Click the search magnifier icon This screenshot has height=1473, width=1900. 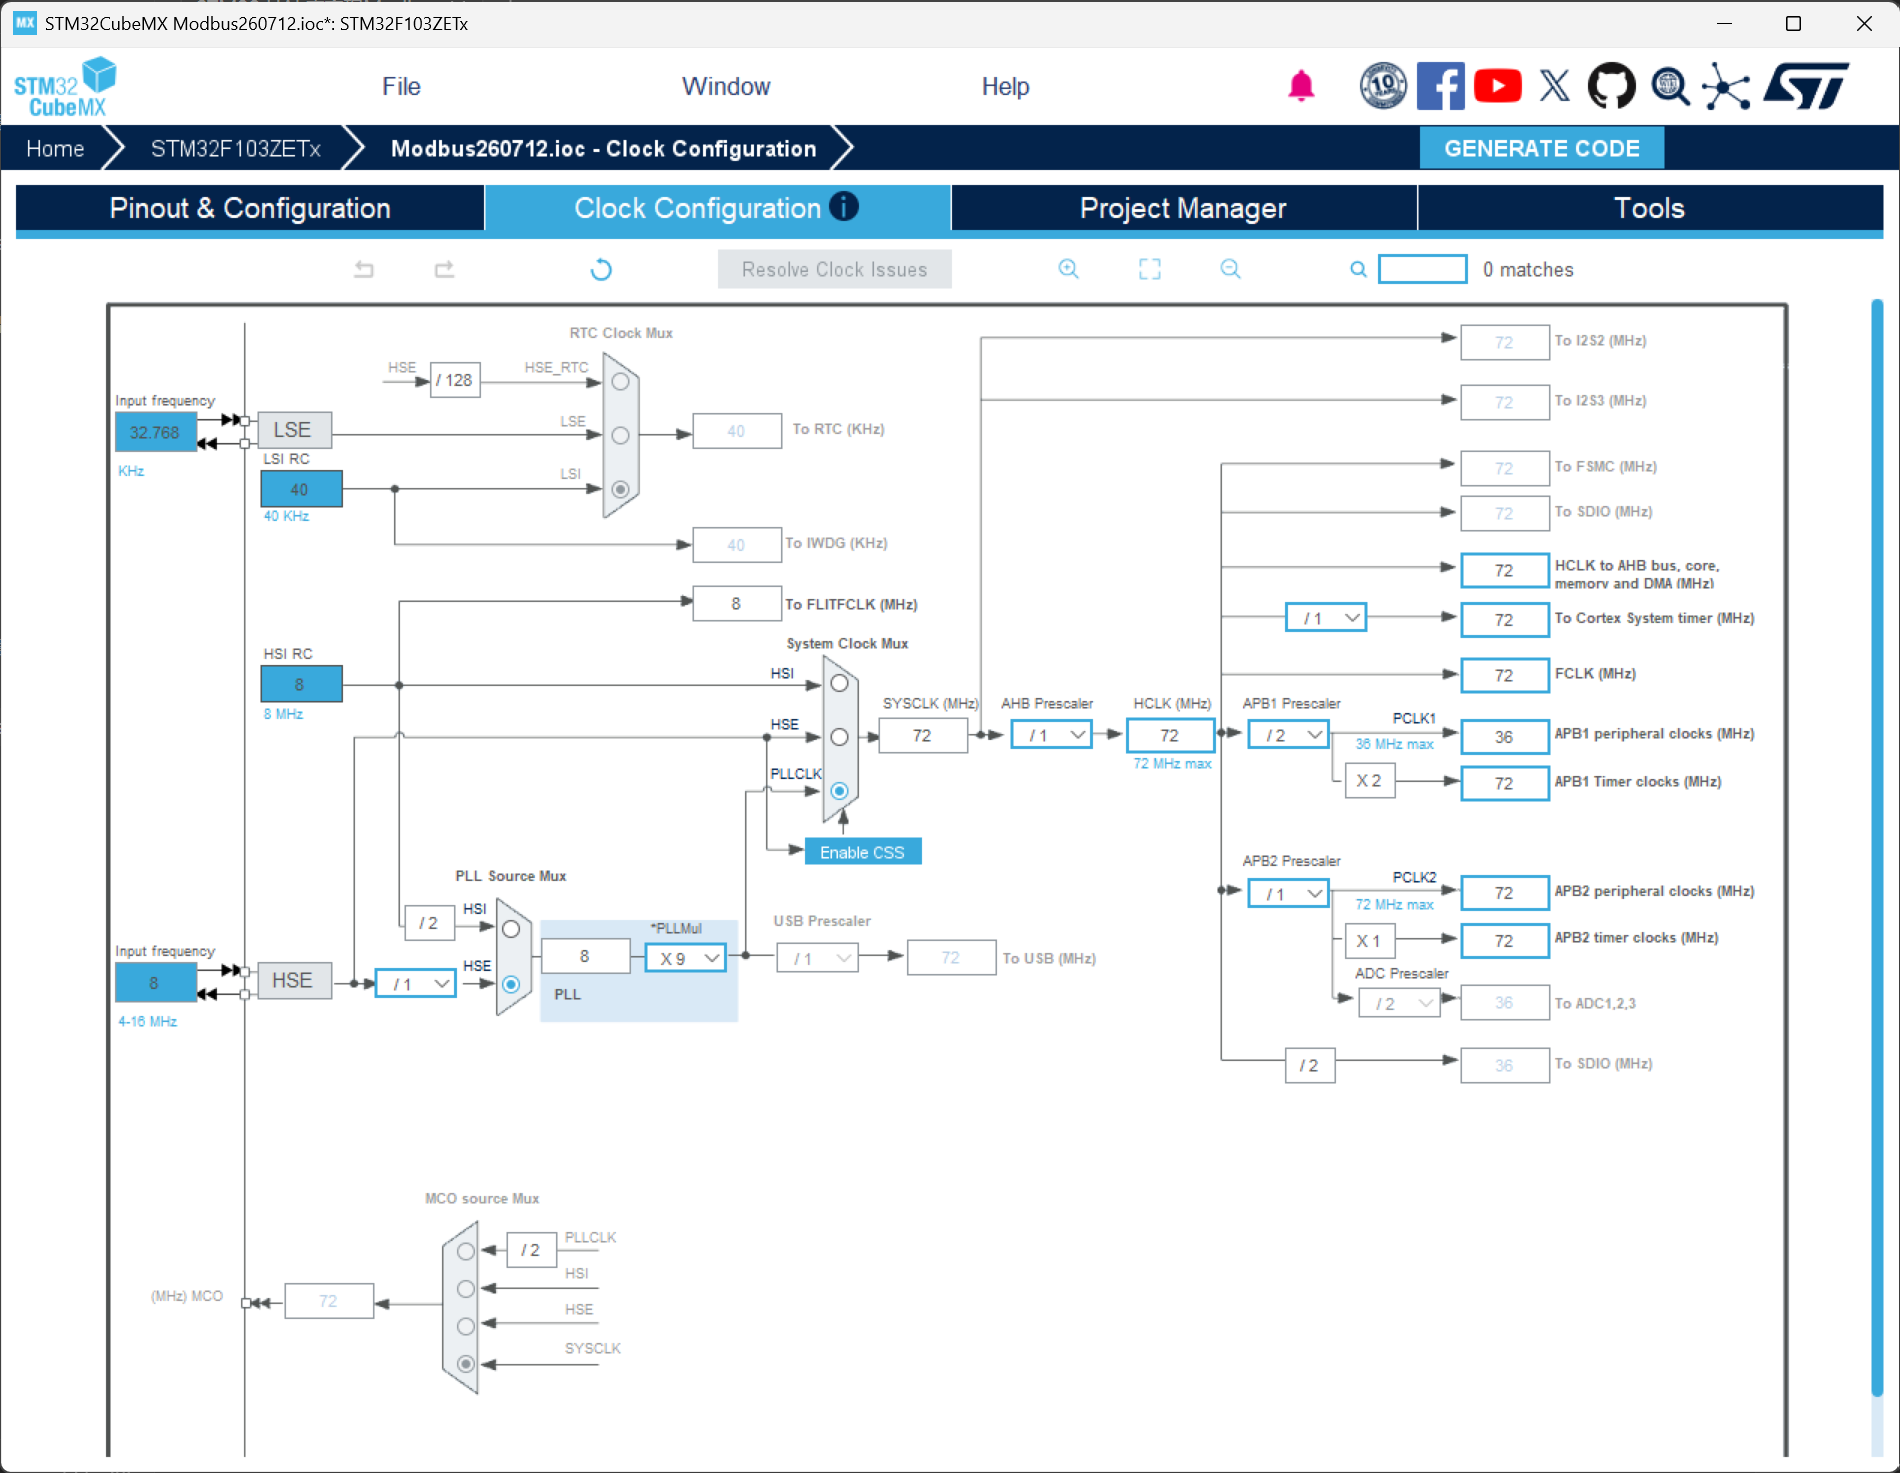pyautogui.click(x=1358, y=269)
